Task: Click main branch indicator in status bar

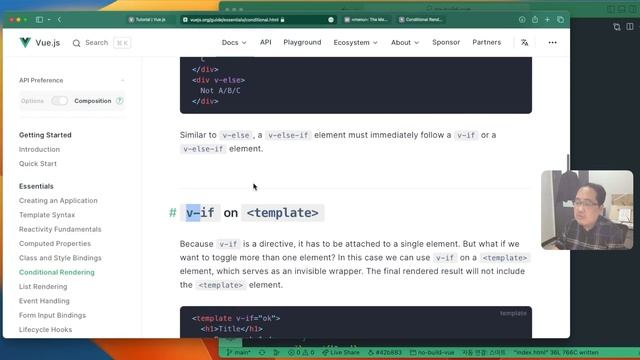Action: [239, 352]
